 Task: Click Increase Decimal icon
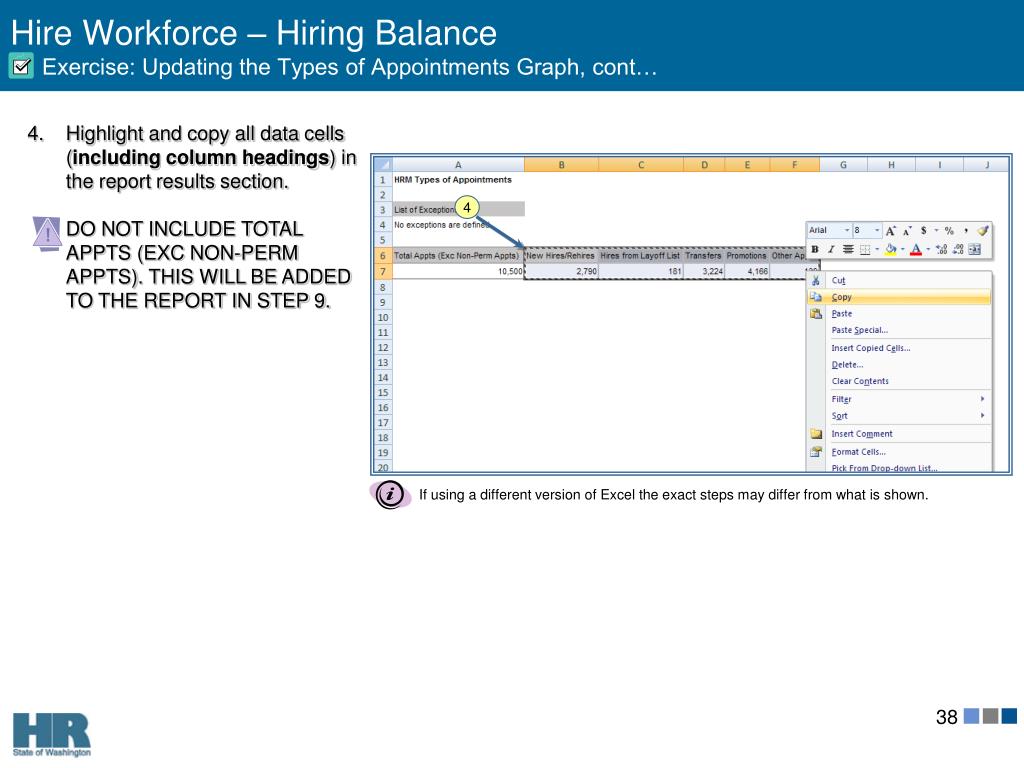click(941, 249)
